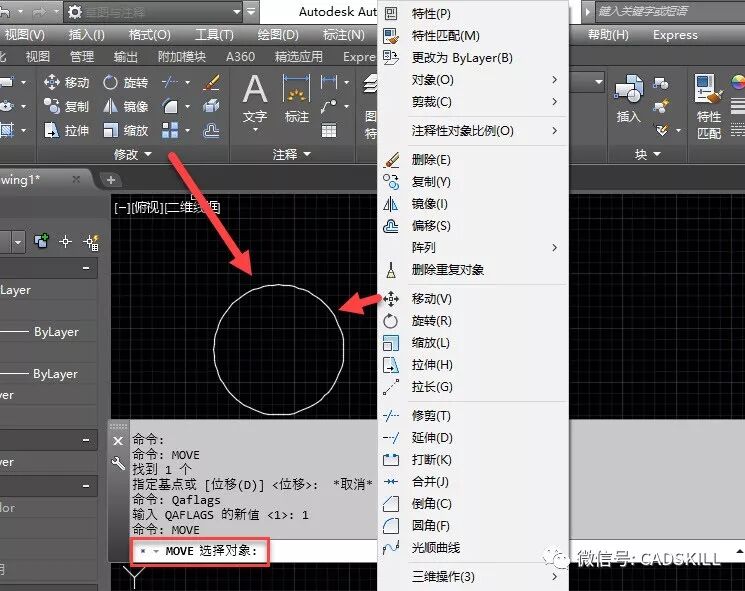Click the workspace gear icon in the title bar
The height and width of the screenshot is (591, 745).
coord(75,11)
